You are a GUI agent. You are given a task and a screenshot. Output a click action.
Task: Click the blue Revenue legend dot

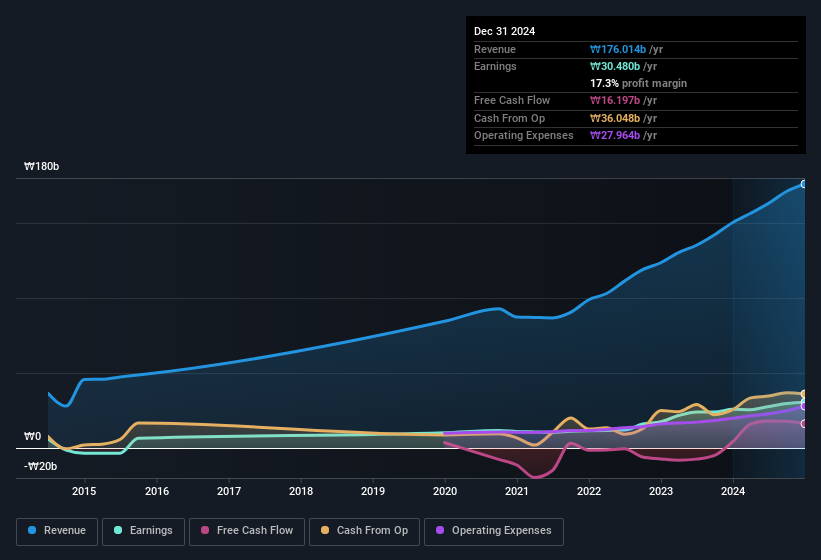33,530
